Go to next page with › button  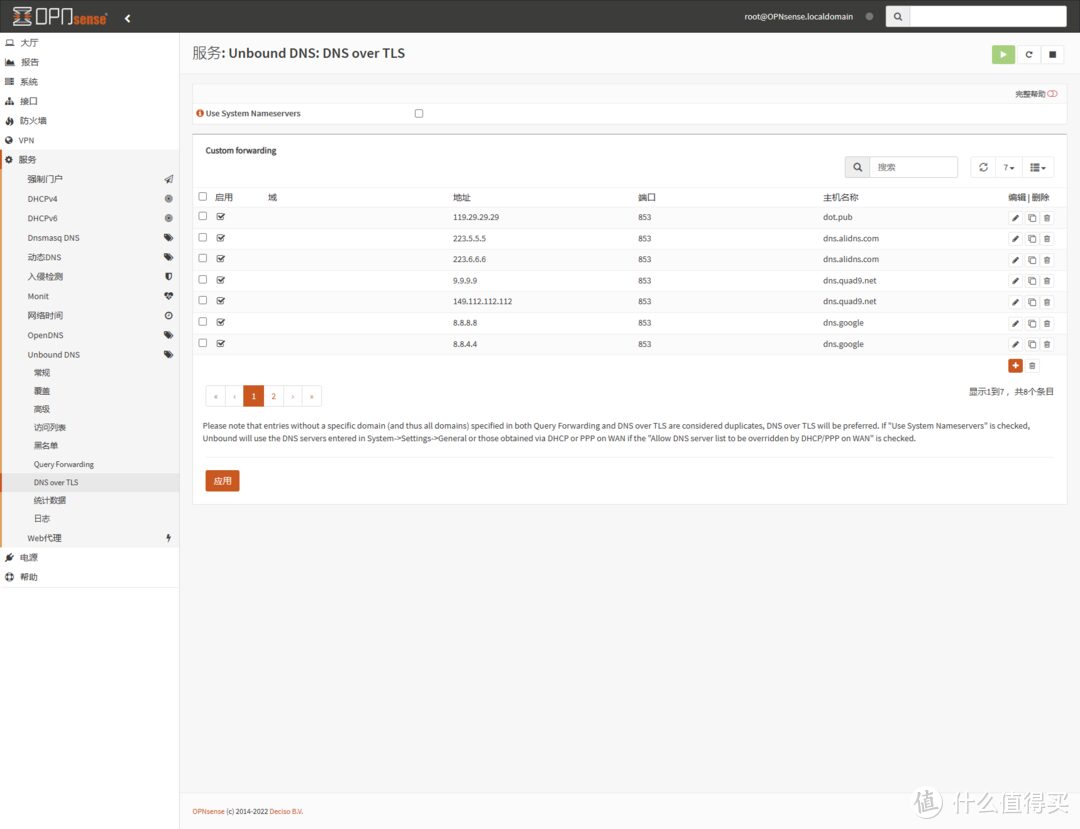(x=293, y=396)
